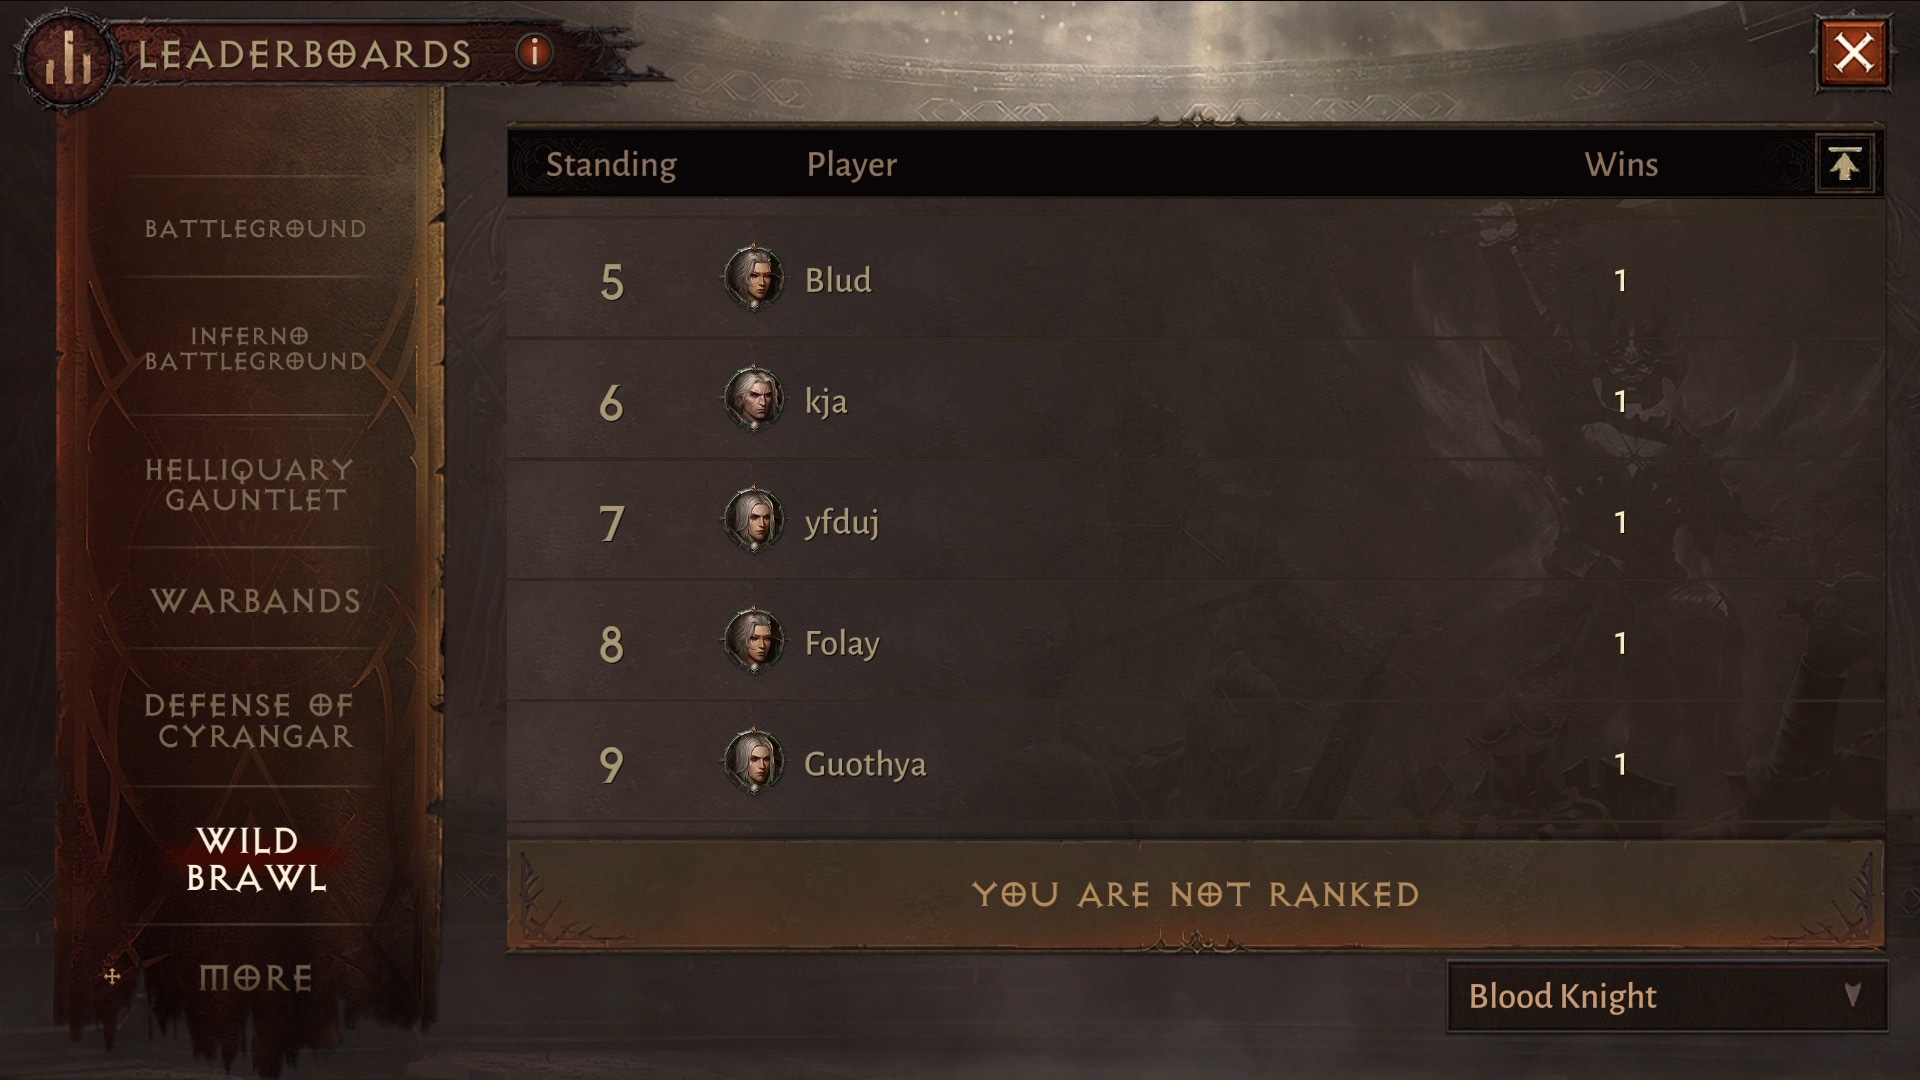Click player profile for Folay
Screen dimensions: 1920x1080
754,642
